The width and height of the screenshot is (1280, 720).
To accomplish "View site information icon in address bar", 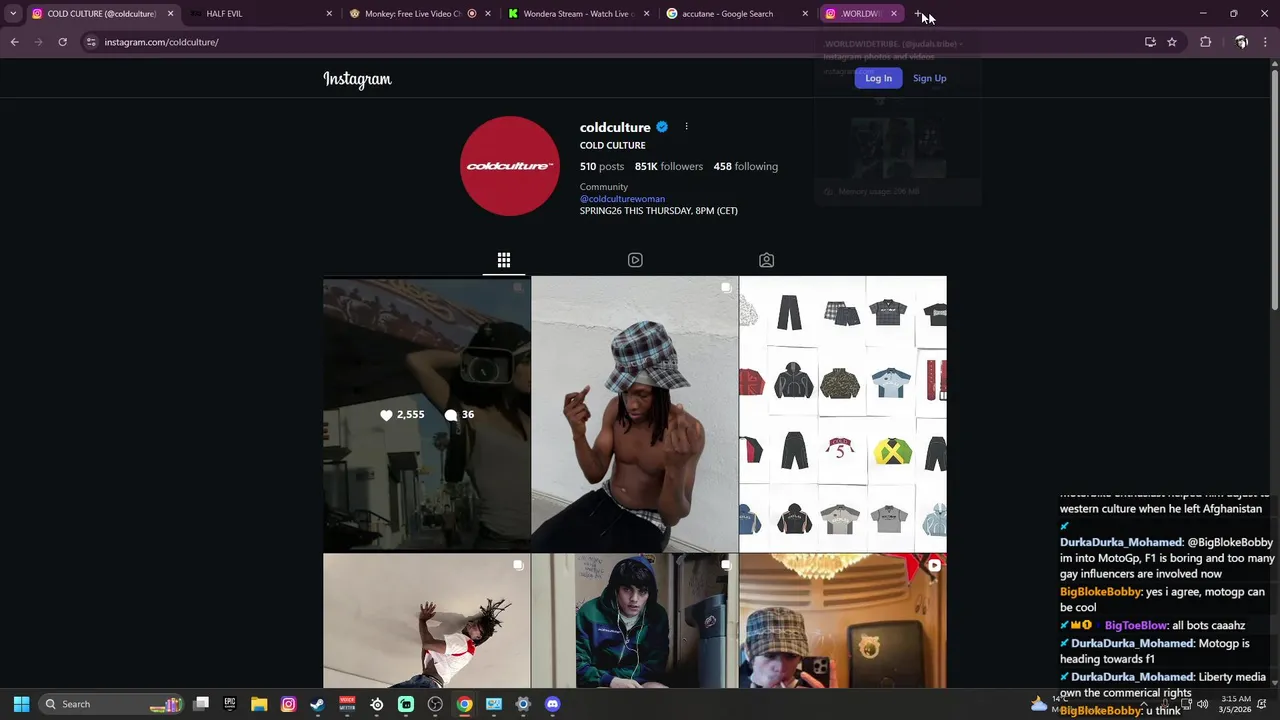I will pos(91,42).
